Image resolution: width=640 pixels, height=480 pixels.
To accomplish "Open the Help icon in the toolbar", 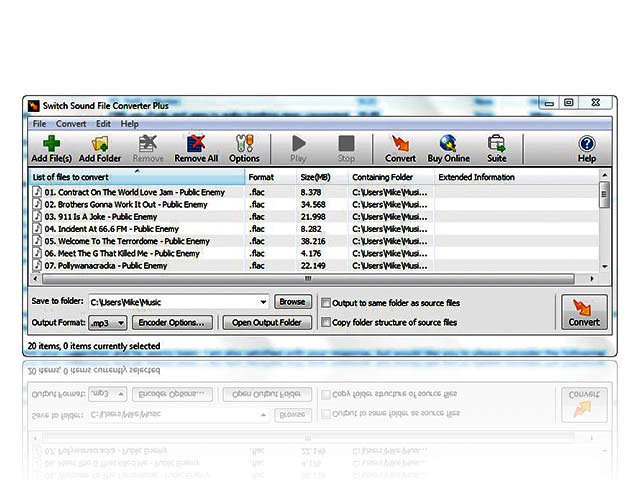I will click(587, 148).
